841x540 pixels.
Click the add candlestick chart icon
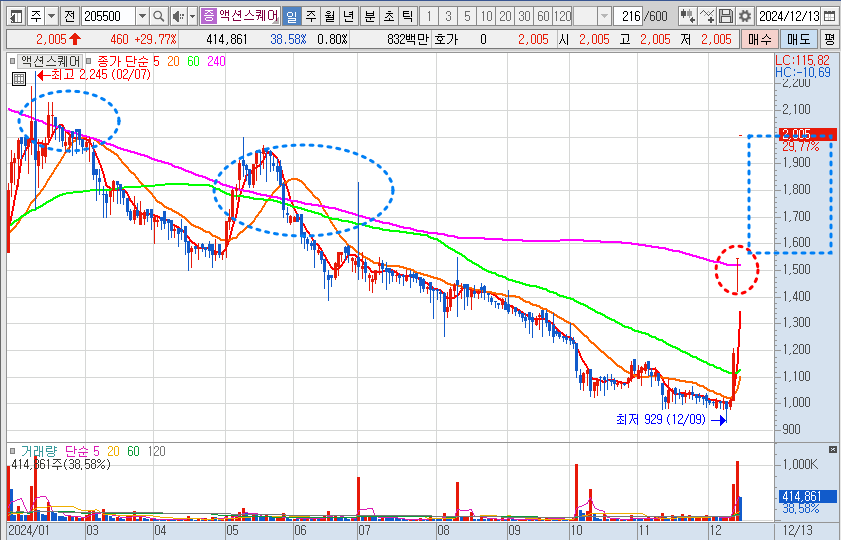pyautogui.click(x=688, y=16)
